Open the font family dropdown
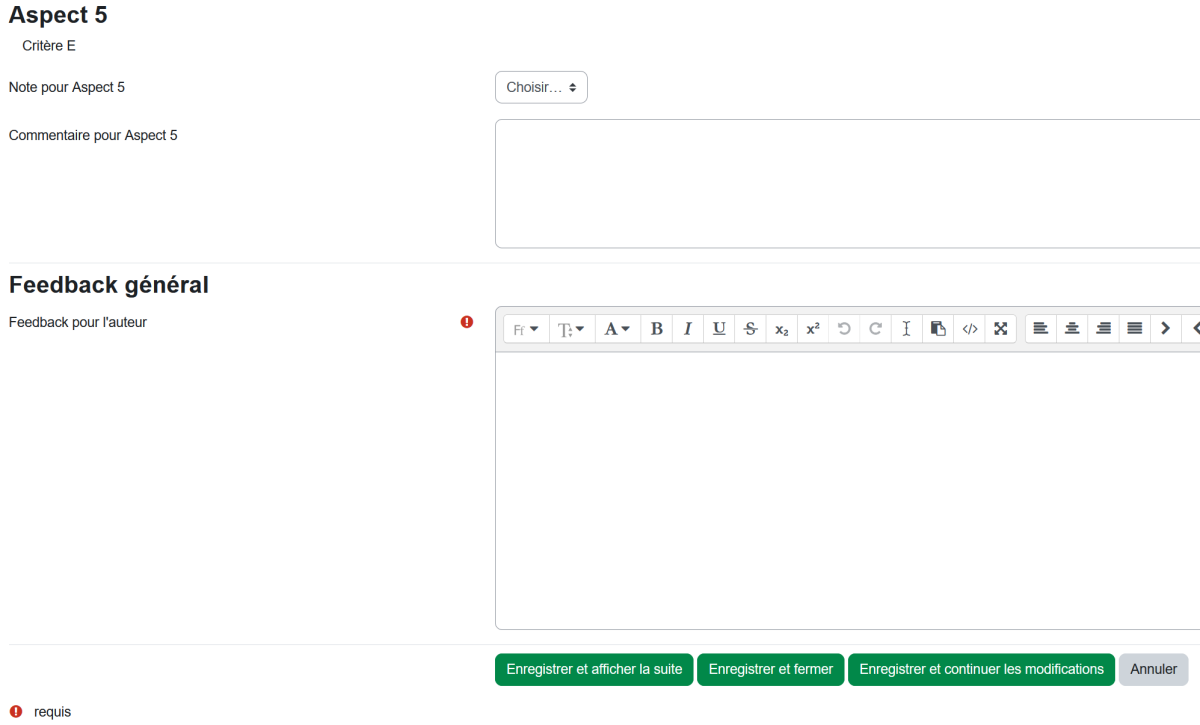The image size is (1200, 725). [526, 329]
